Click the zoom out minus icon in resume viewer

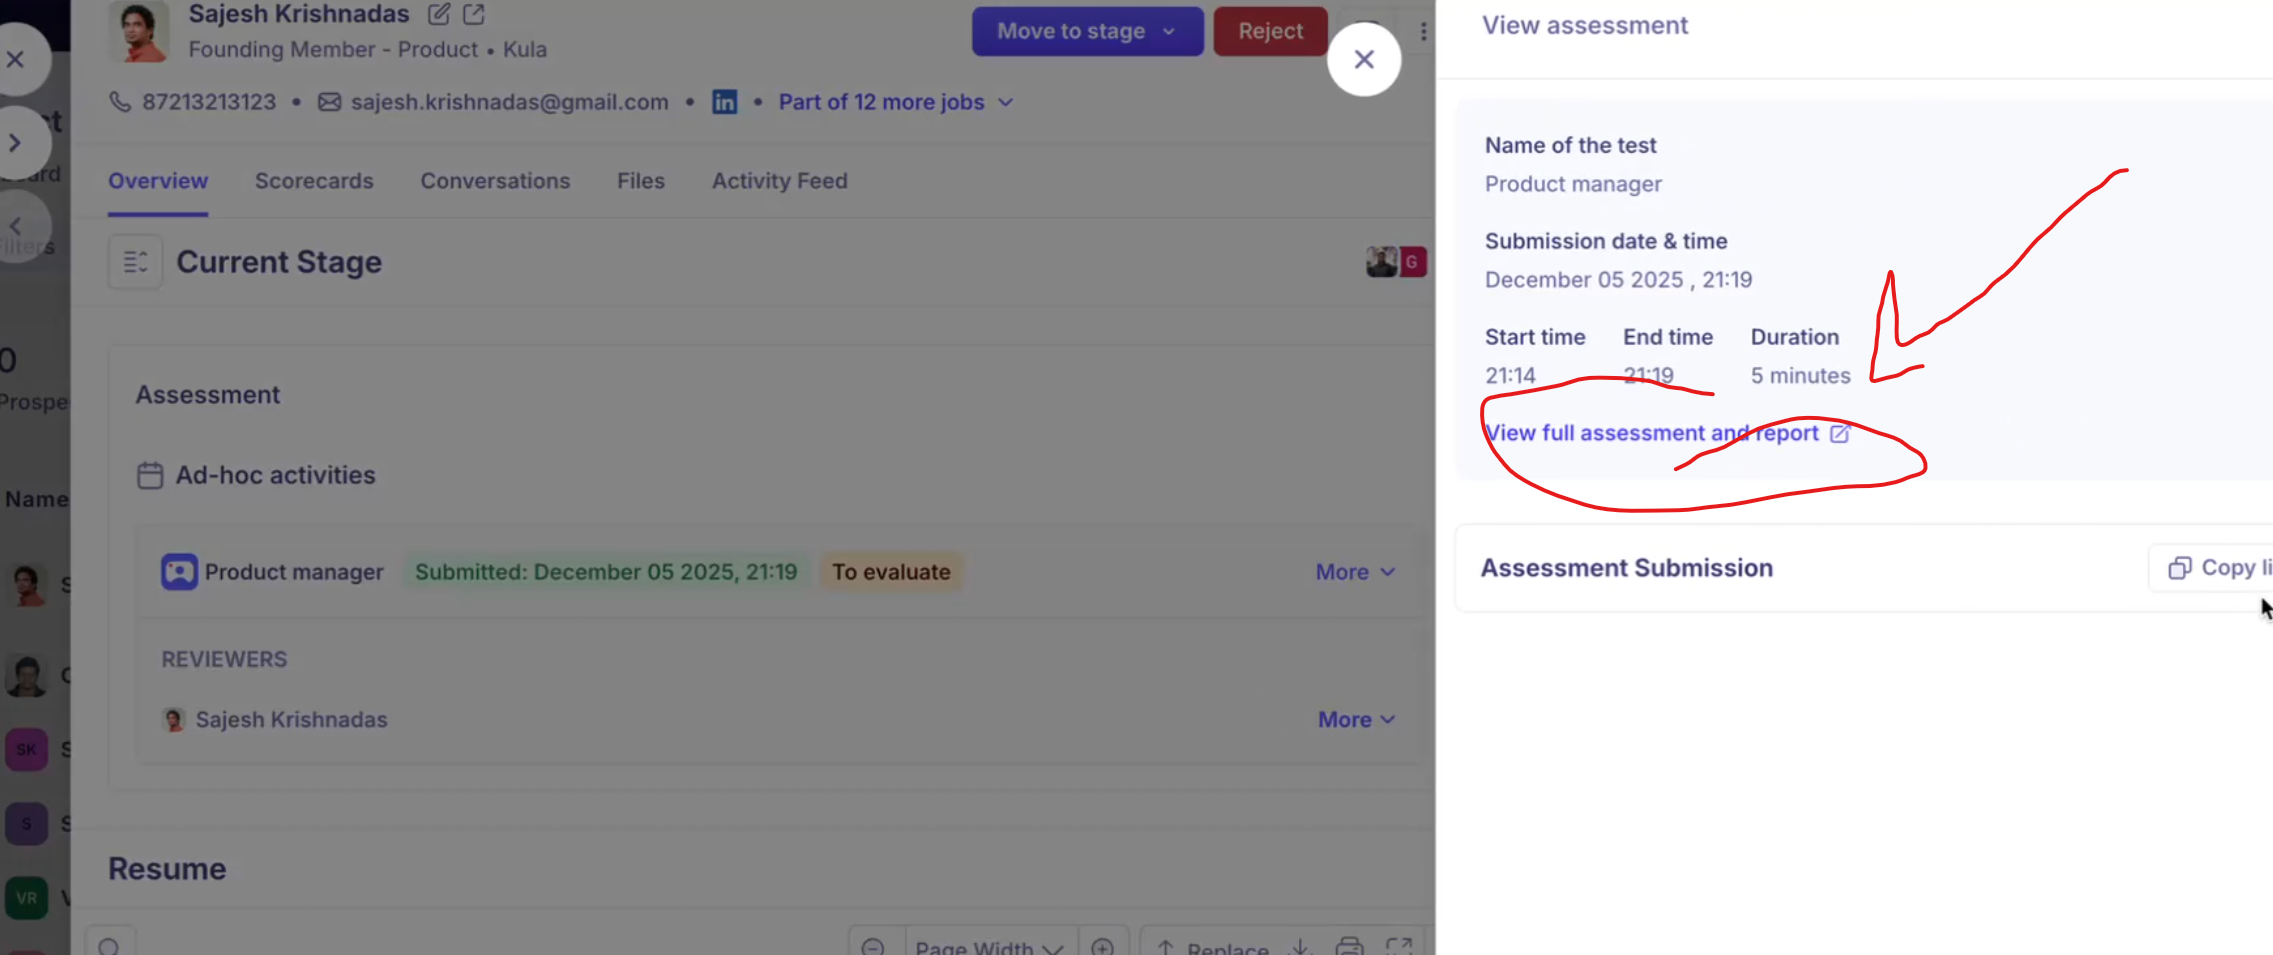[x=873, y=946]
